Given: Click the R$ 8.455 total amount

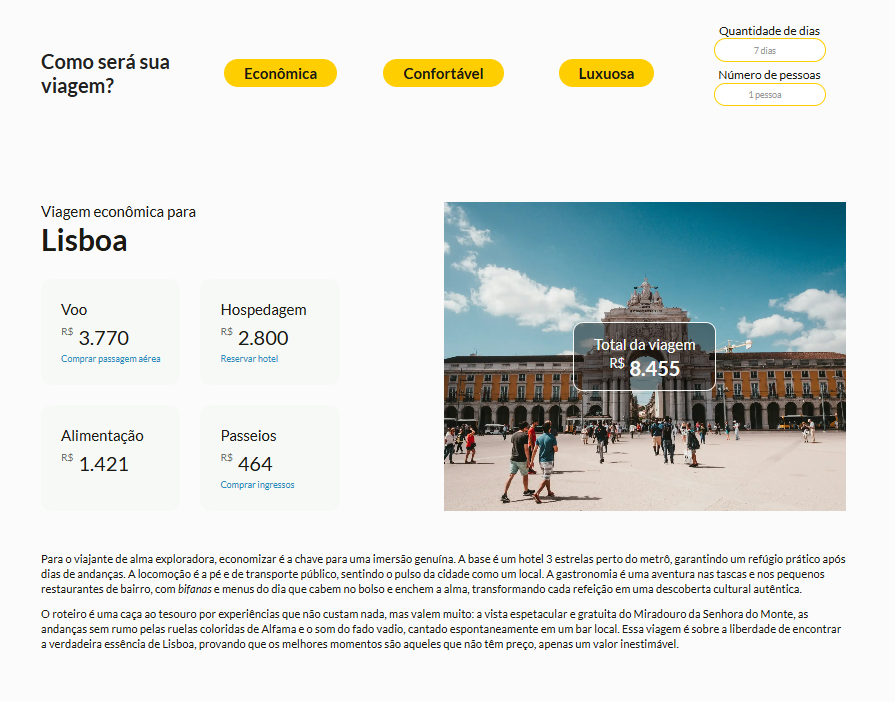Looking at the screenshot, I should (656, 369).
